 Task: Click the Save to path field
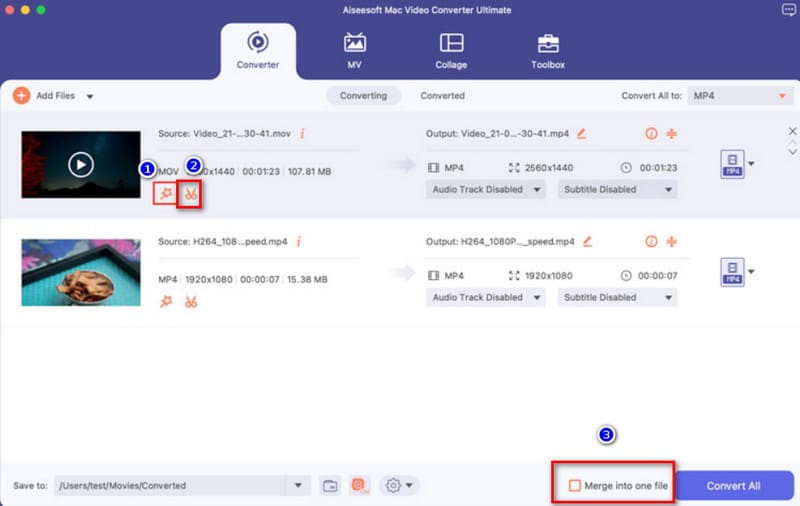[x=172, y=486]
